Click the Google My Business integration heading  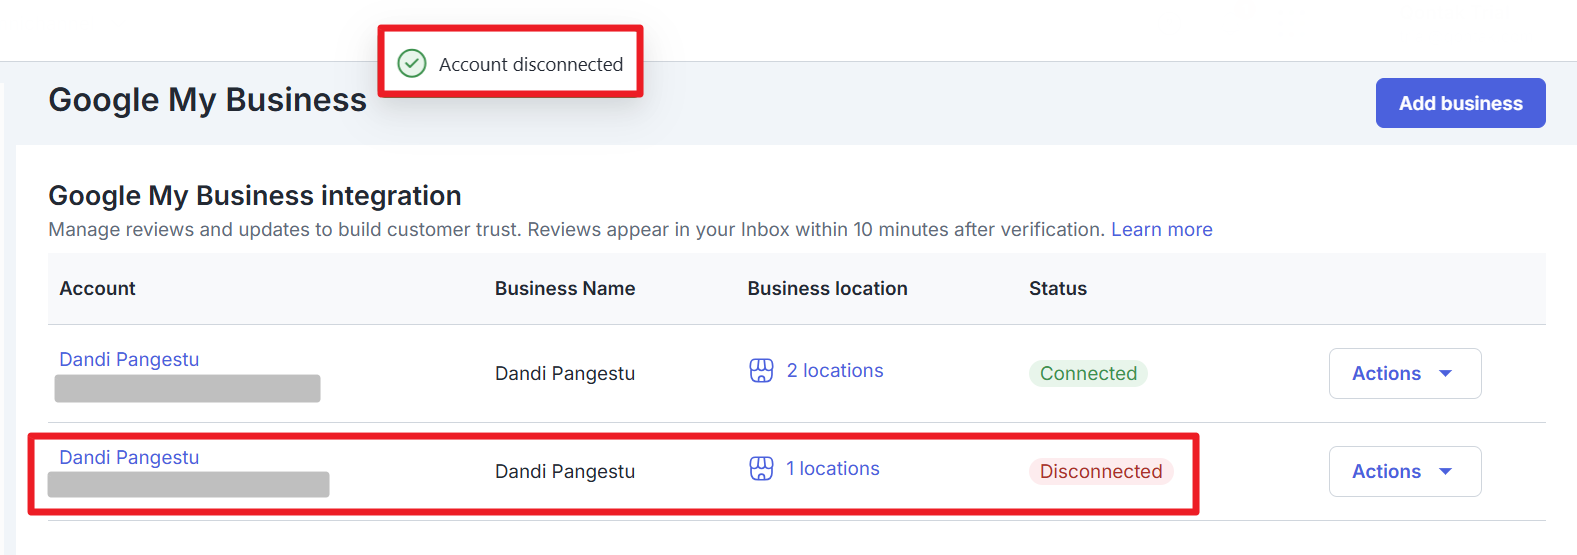(255, 195)
